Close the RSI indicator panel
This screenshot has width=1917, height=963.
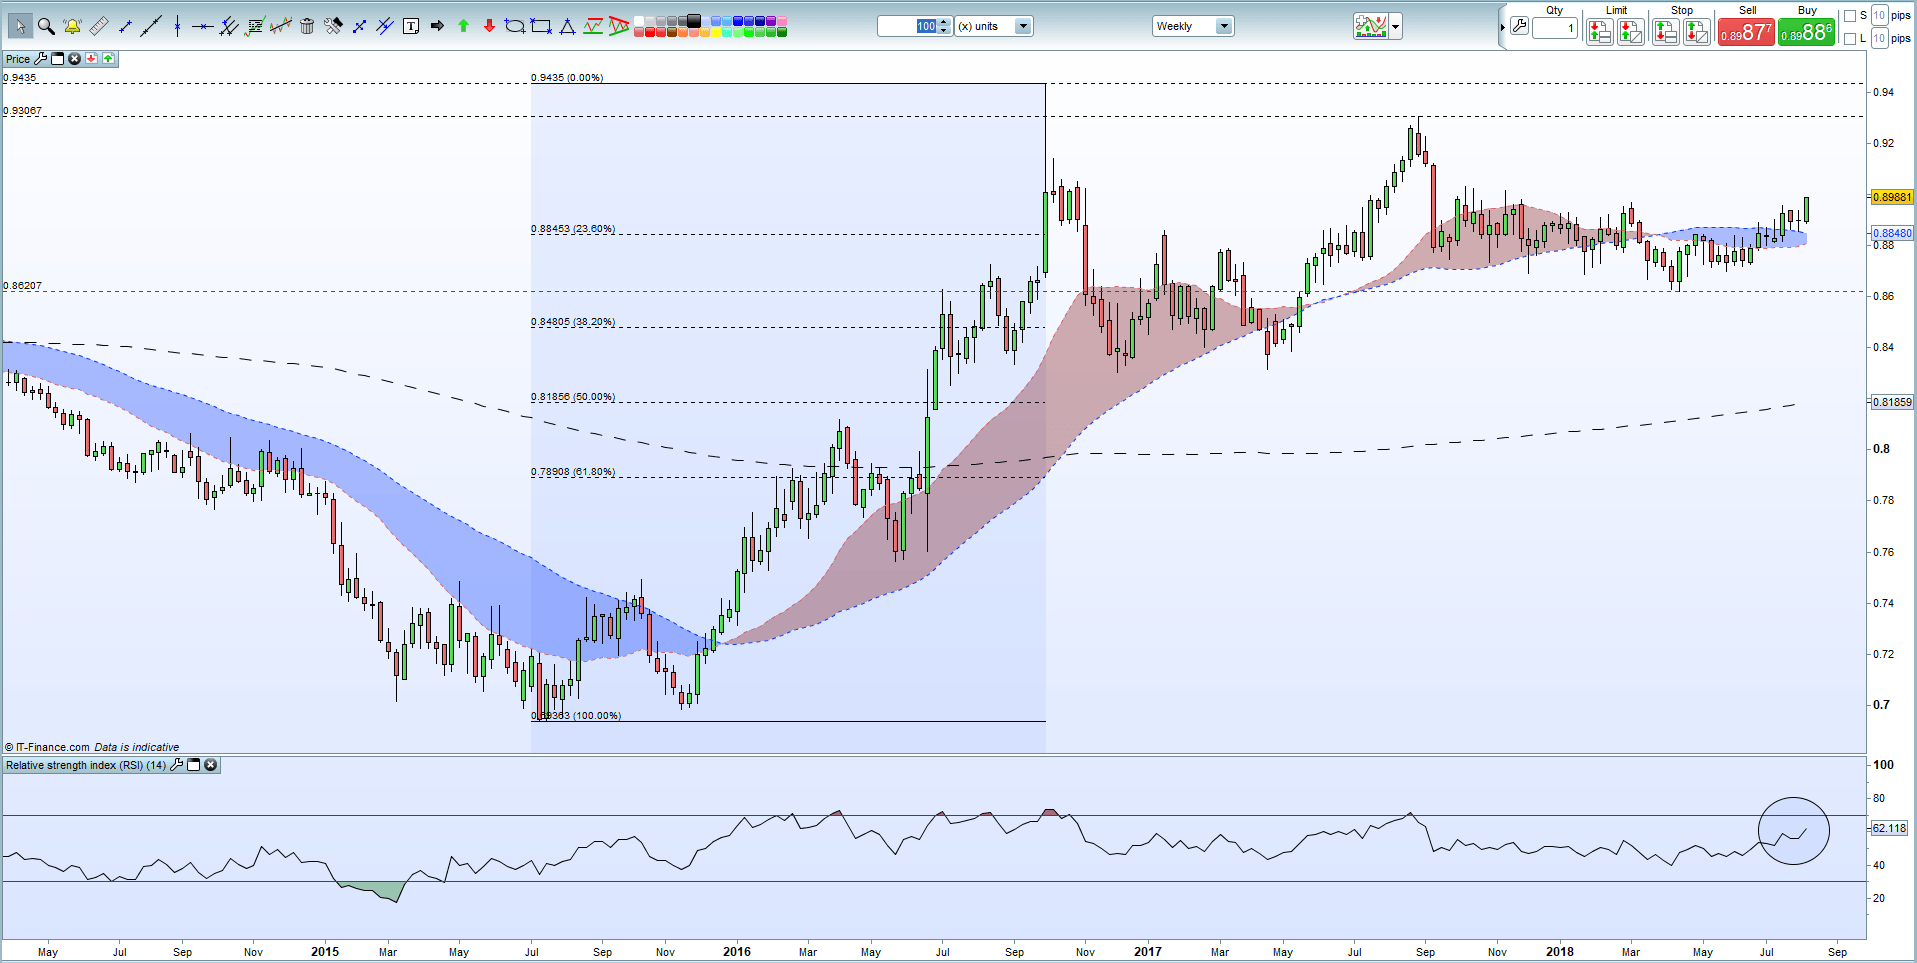pyautogui.click(x=211, y=765)
